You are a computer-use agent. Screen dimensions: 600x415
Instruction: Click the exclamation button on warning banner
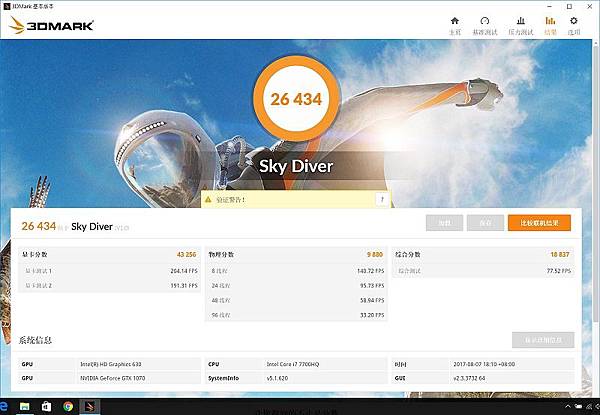coord(382,199)
